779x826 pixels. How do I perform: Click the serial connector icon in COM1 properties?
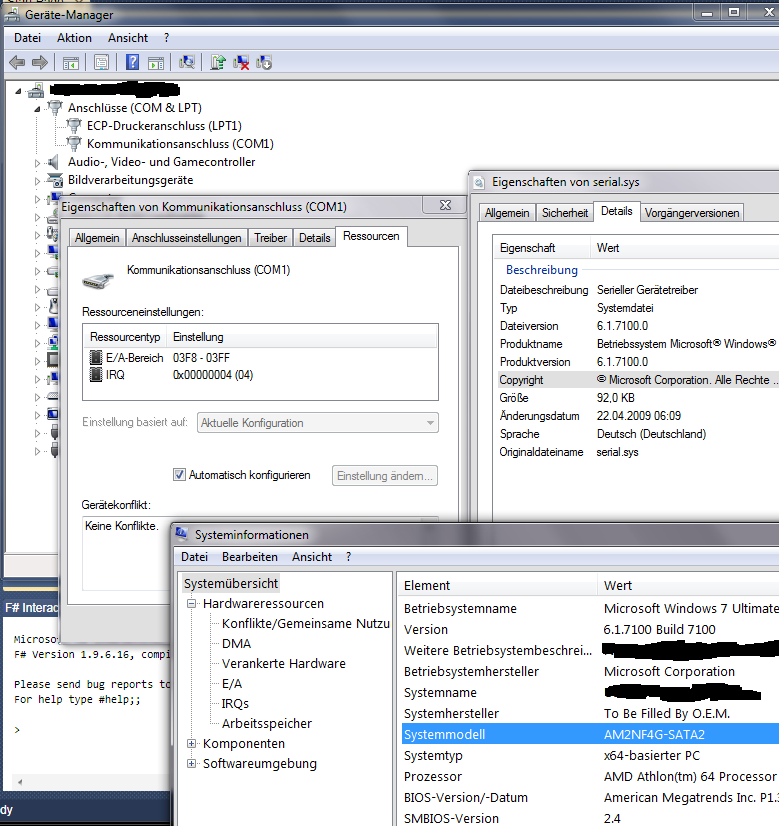(x=98, y=281)
